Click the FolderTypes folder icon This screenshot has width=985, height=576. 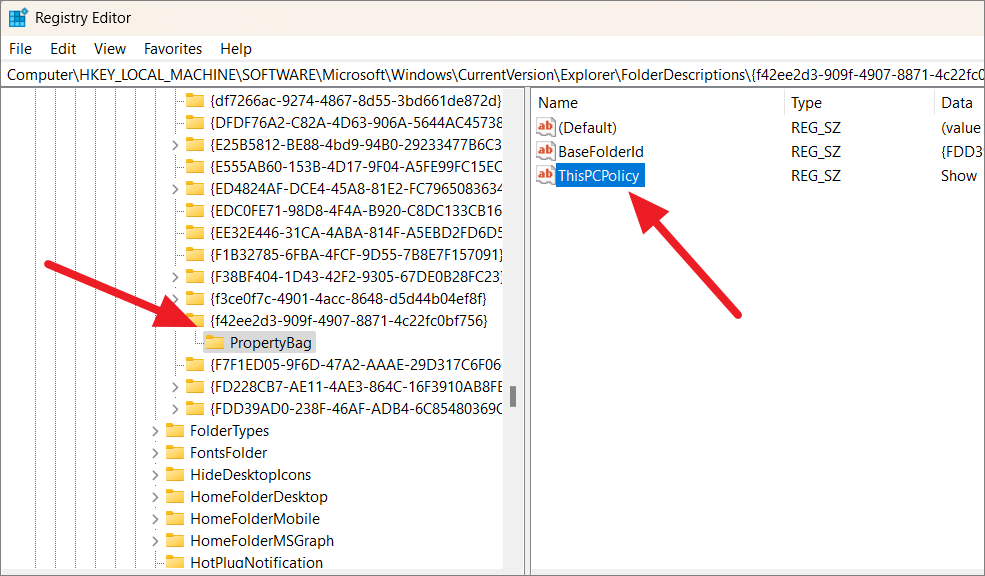pyautogui.click(x=175, y=430)
